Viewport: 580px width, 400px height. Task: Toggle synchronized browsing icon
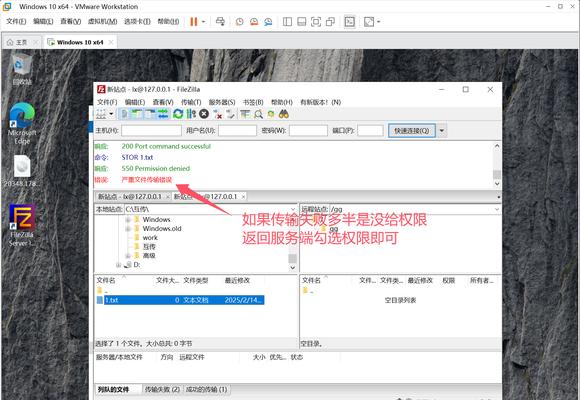pos(271,114)
